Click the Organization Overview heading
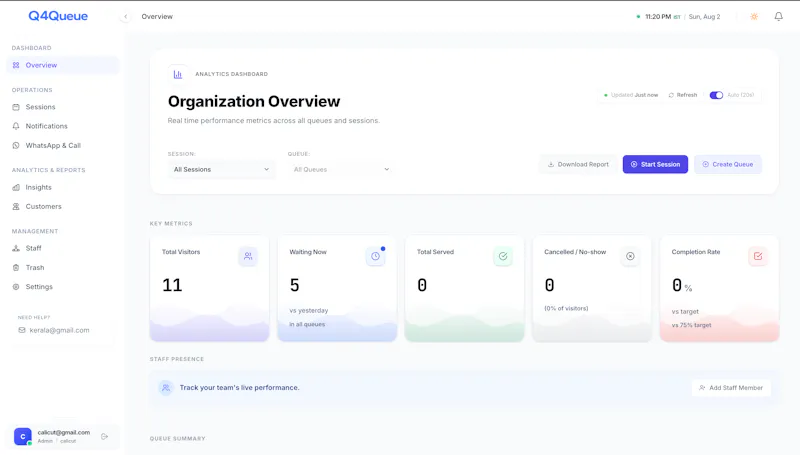800x455 pixels. pos(254,102)
